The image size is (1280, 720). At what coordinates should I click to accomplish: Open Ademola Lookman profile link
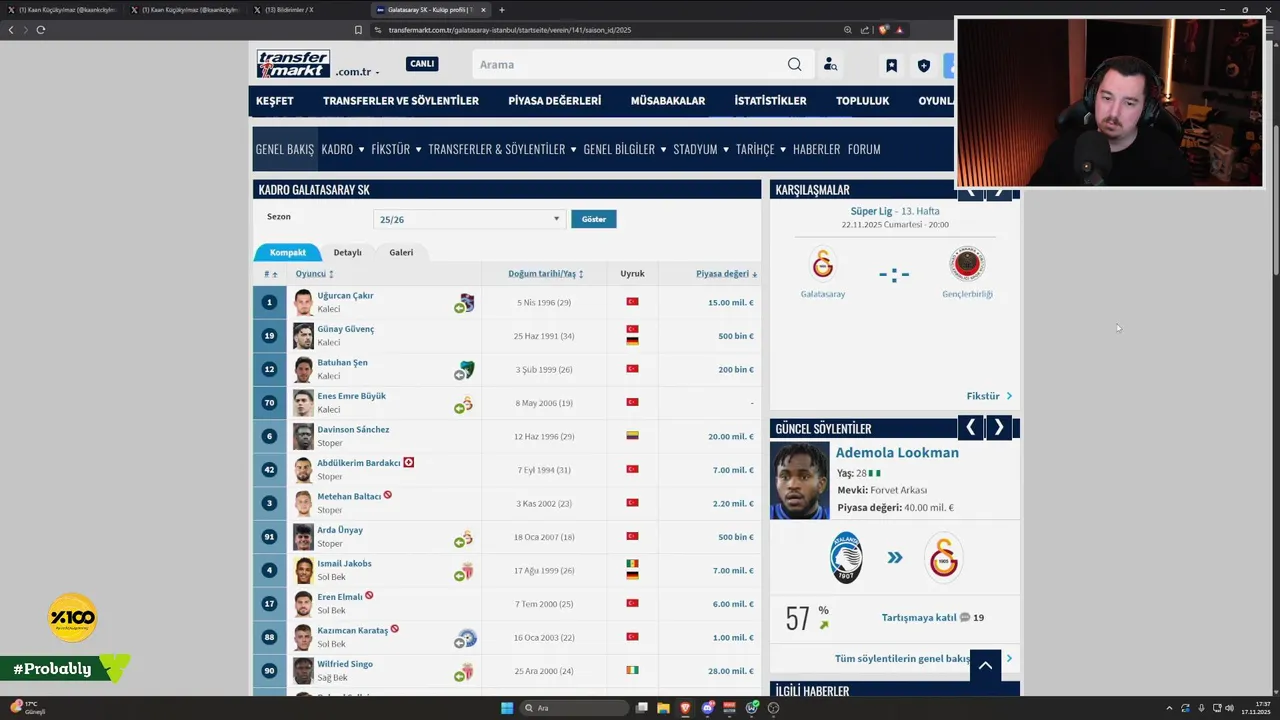pyautogui.click(x=897, y=453)
